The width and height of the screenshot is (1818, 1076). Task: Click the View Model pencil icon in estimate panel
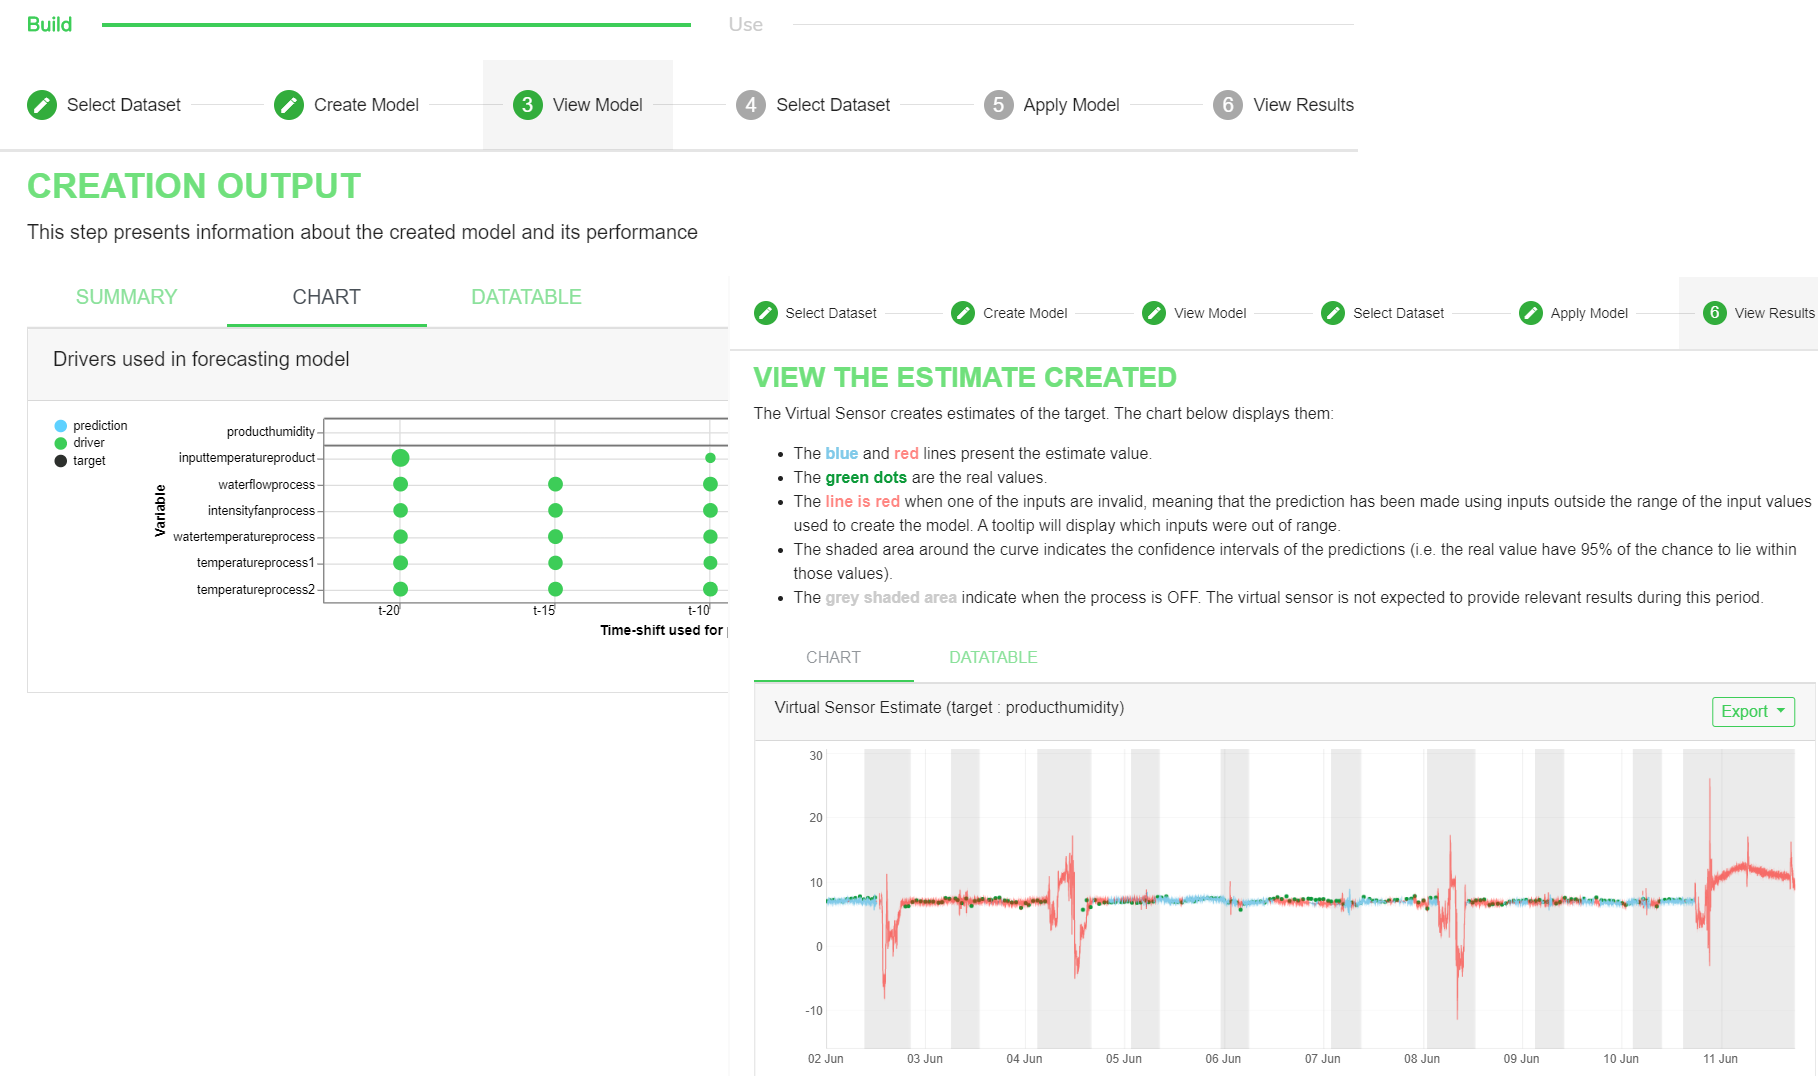1154,313
